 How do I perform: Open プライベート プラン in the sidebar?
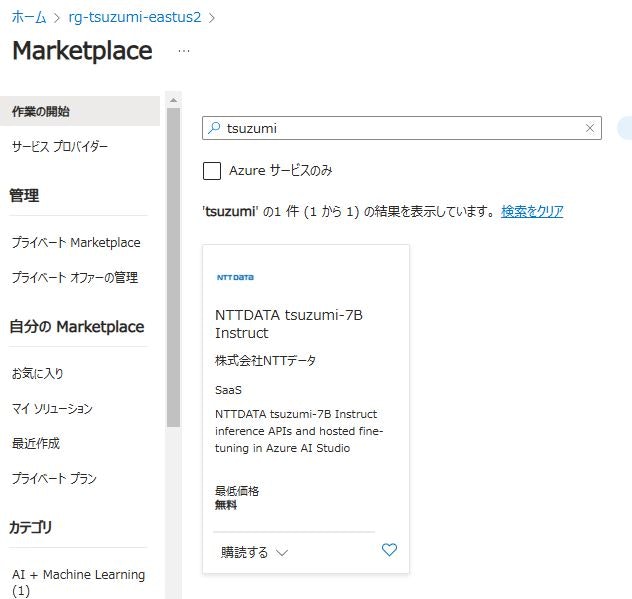click(54, 478)
